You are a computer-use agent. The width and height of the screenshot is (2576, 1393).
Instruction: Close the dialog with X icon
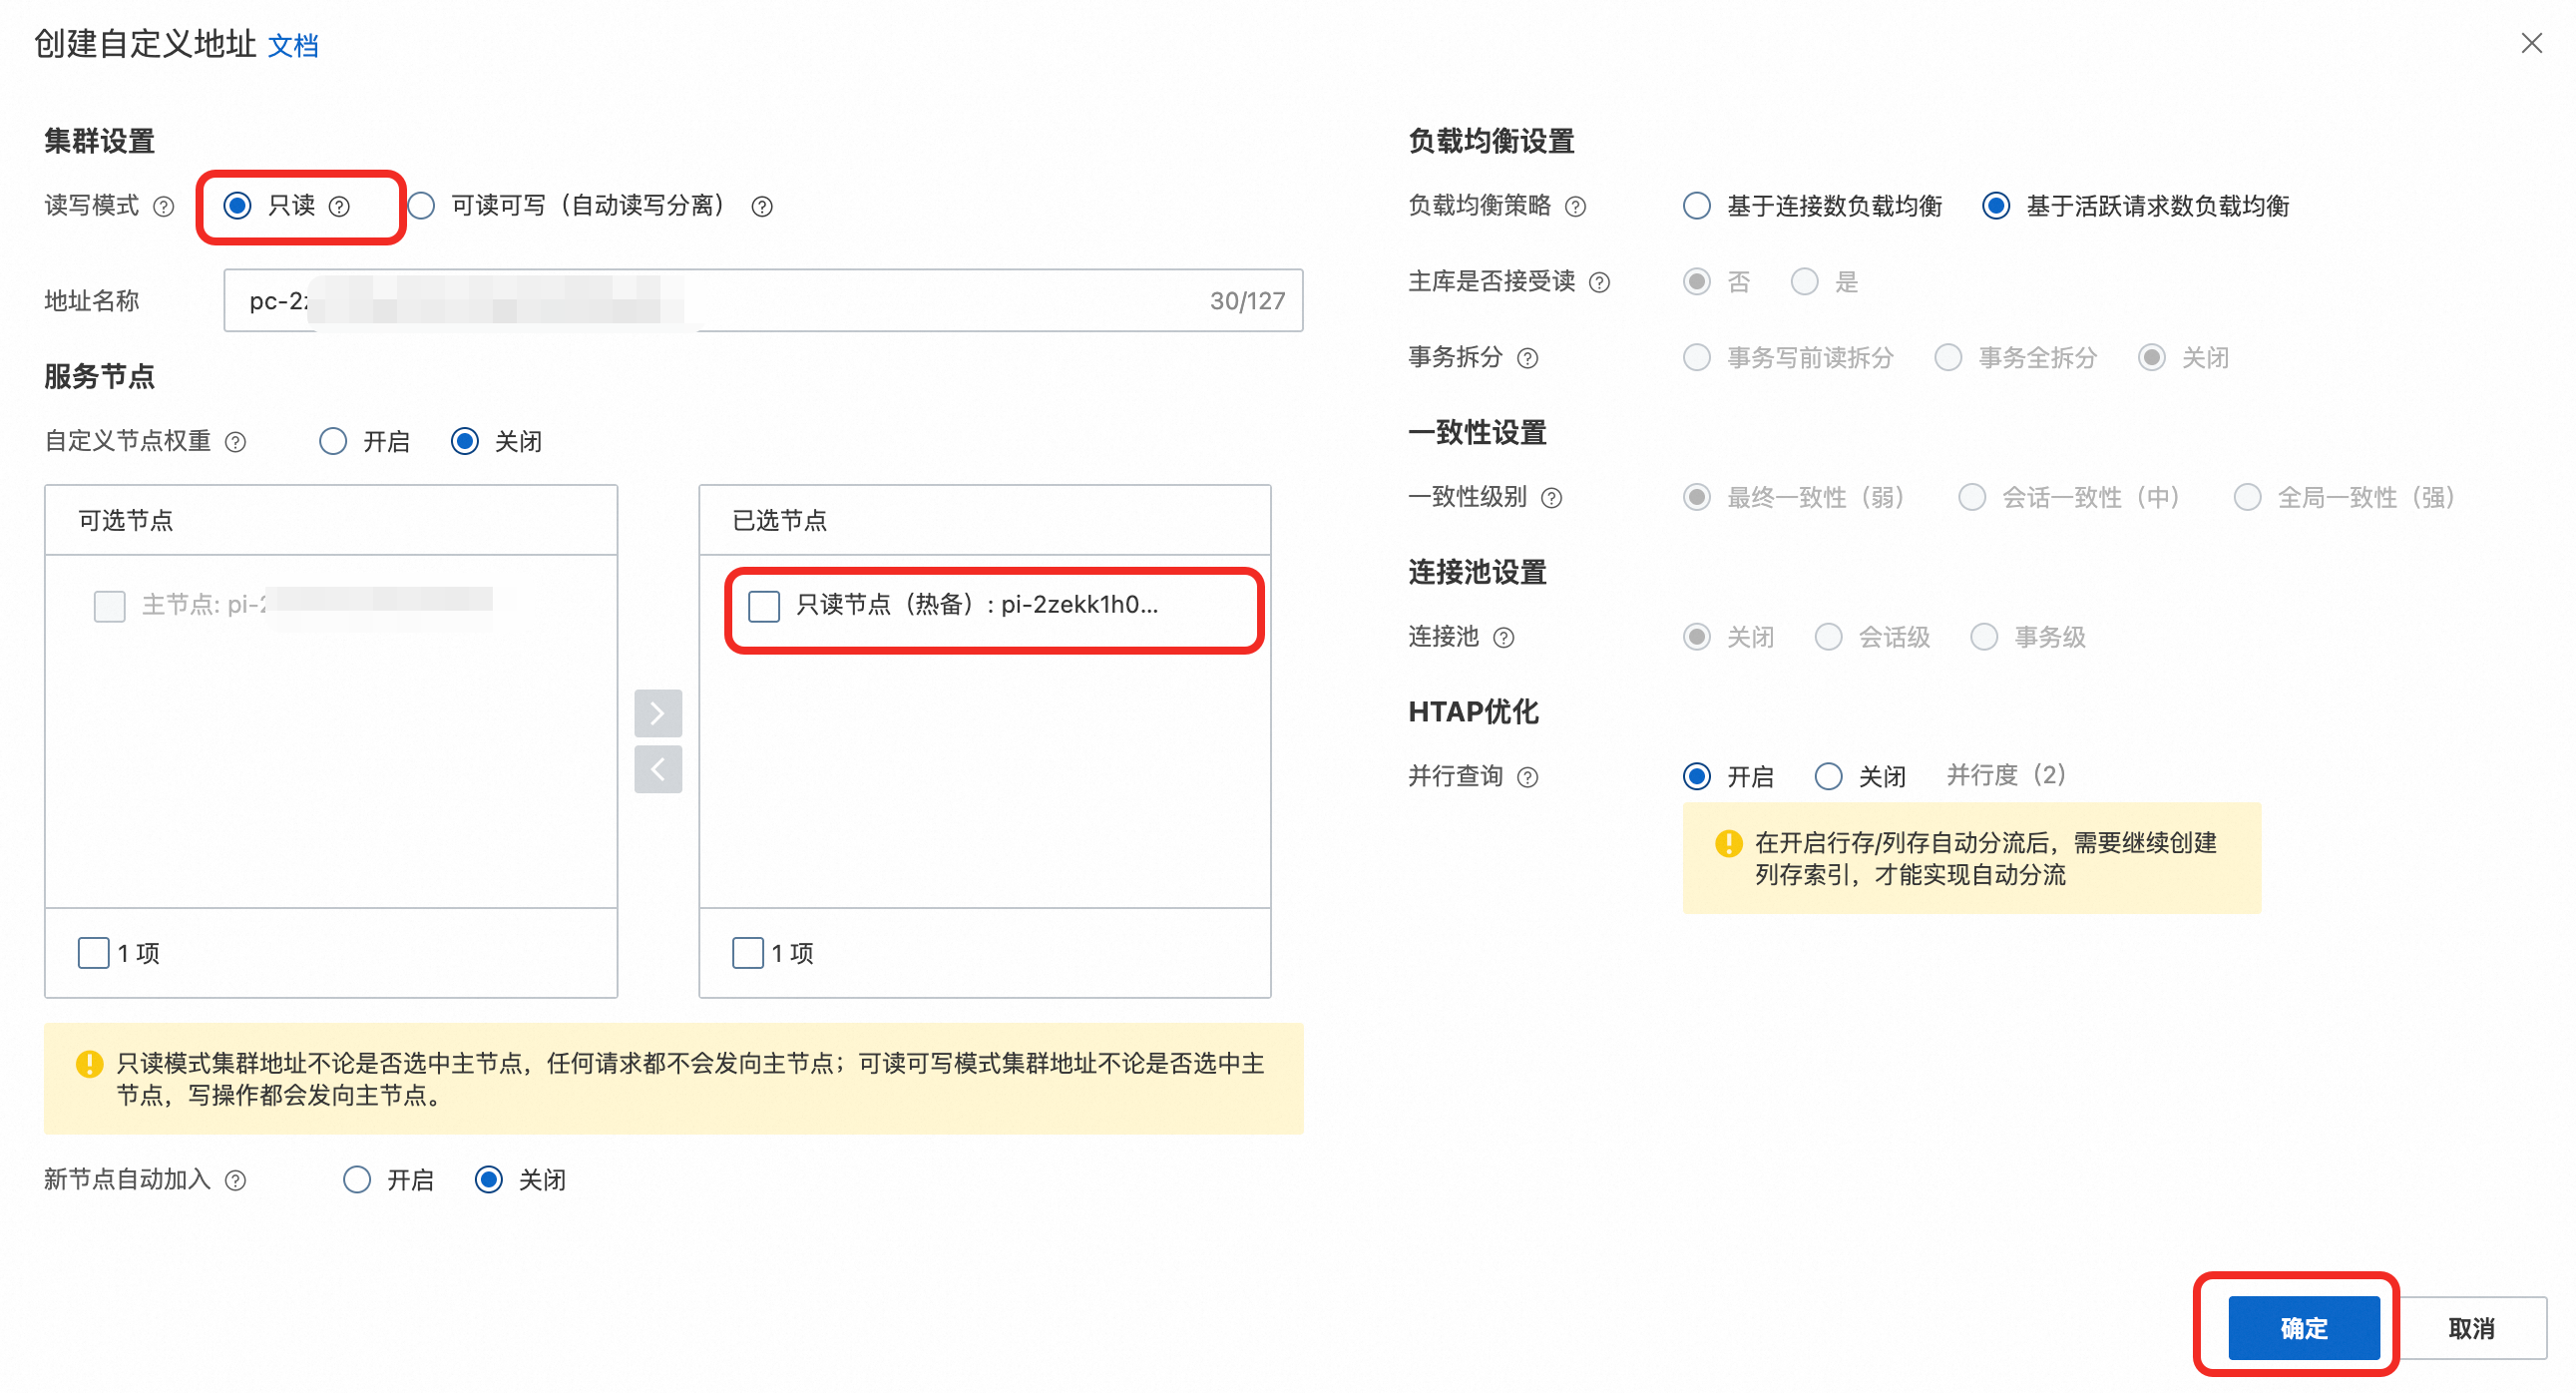[x=2531, y=43]
